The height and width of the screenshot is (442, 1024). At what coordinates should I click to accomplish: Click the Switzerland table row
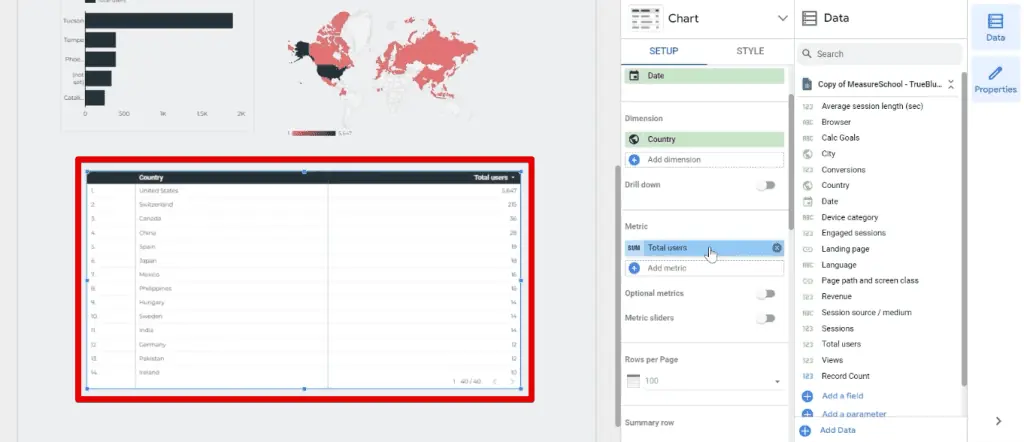click(x=304, y=205)
